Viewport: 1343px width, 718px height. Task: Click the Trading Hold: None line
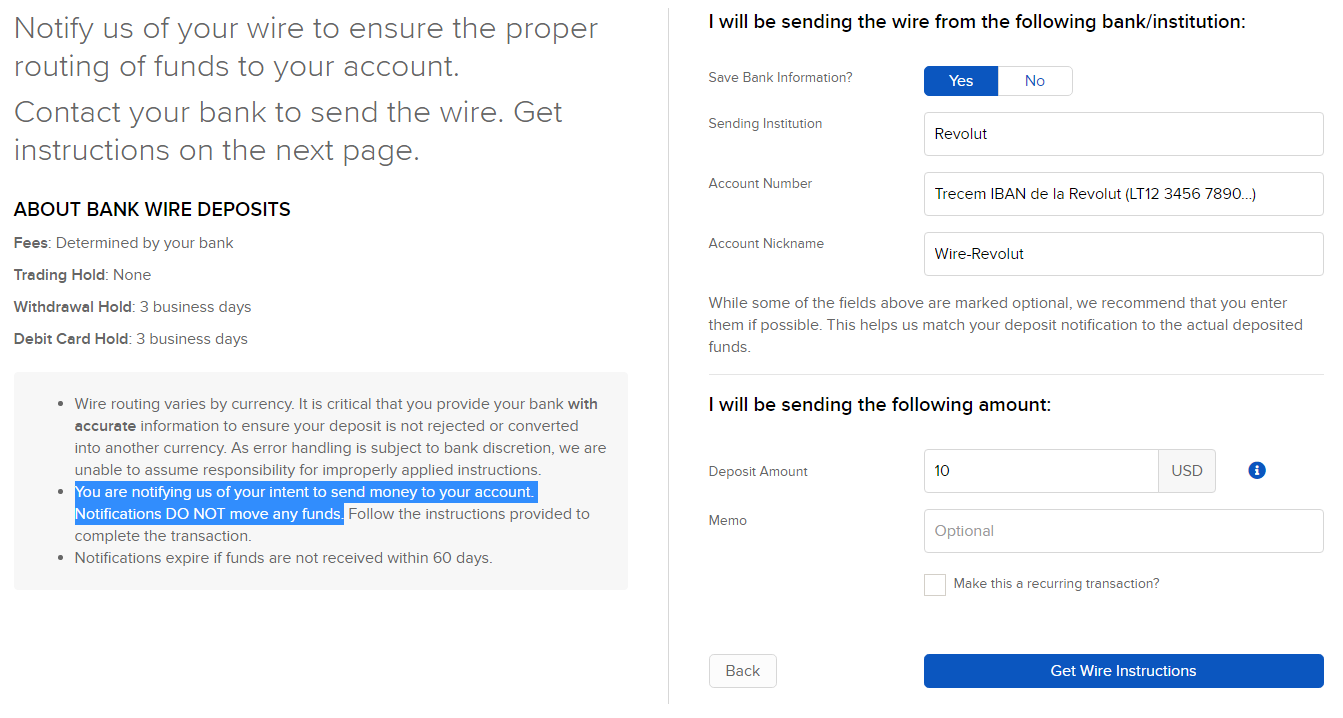coord(83,275)
